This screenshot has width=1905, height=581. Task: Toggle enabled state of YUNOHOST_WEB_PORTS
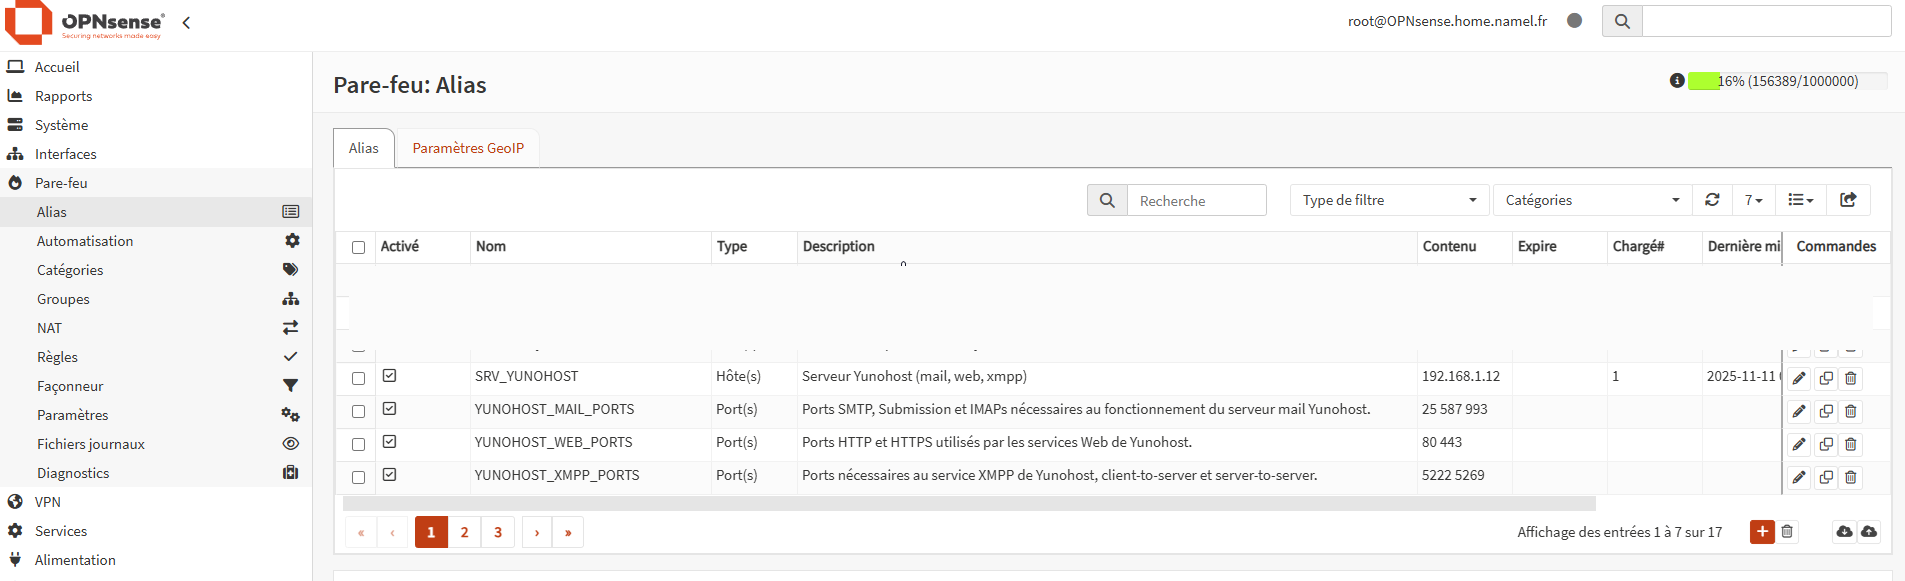tap(390, 442)
